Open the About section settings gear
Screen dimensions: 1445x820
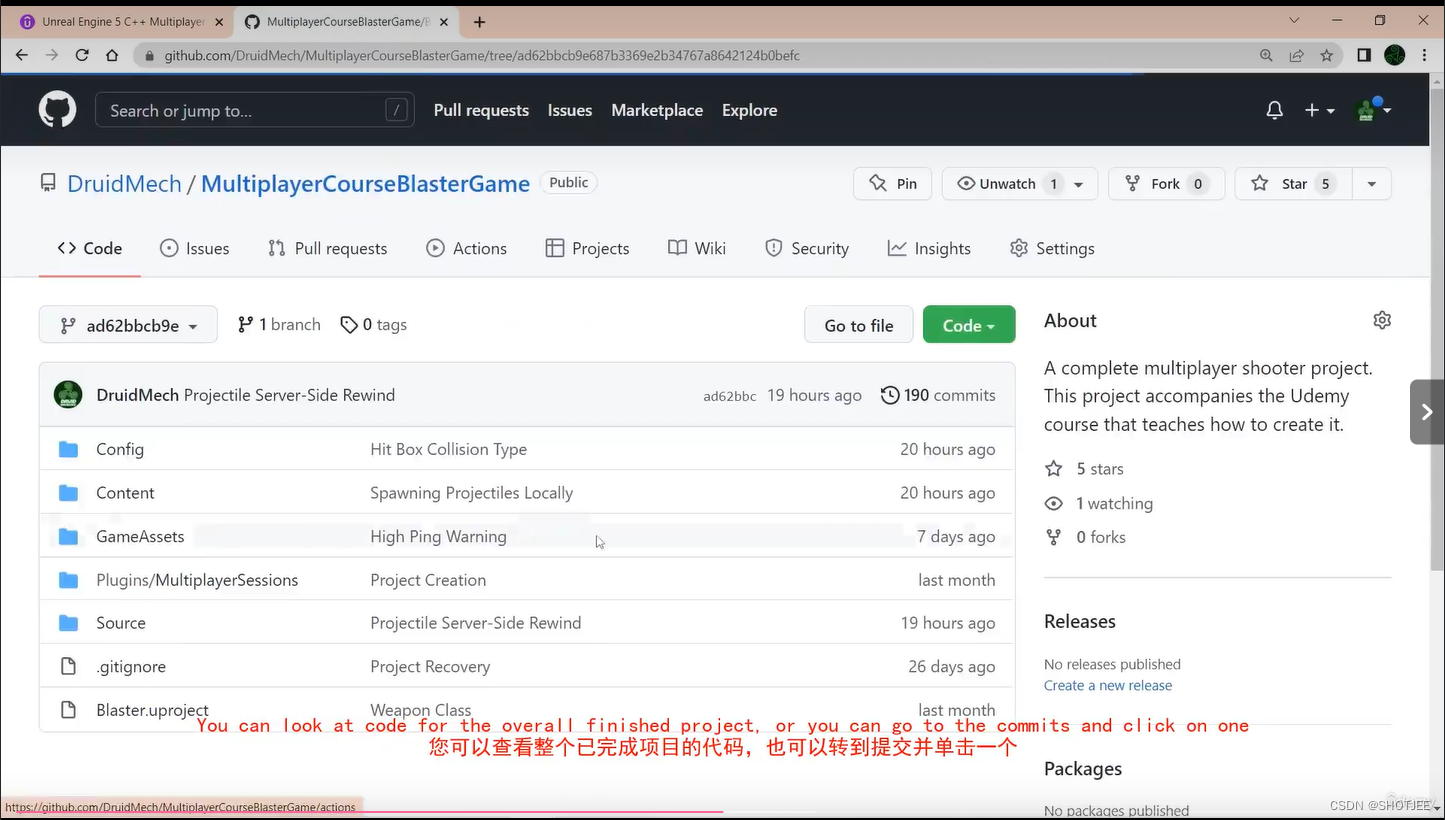[x=1382, y=321]
